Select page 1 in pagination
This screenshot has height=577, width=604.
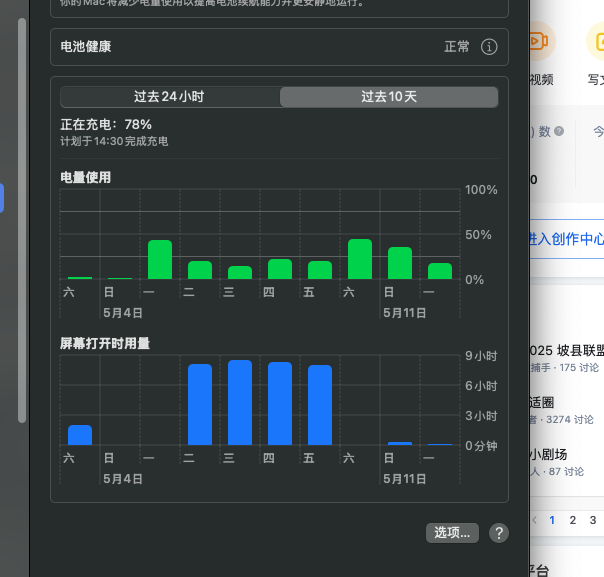click(551, 520)
